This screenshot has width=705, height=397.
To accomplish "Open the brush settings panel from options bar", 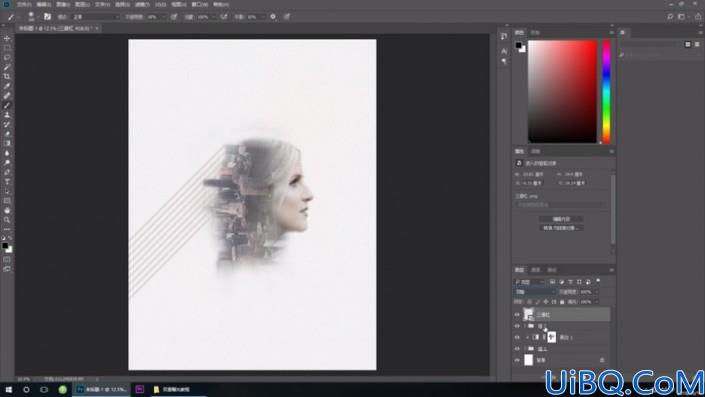I will click(x=47, y=17).
